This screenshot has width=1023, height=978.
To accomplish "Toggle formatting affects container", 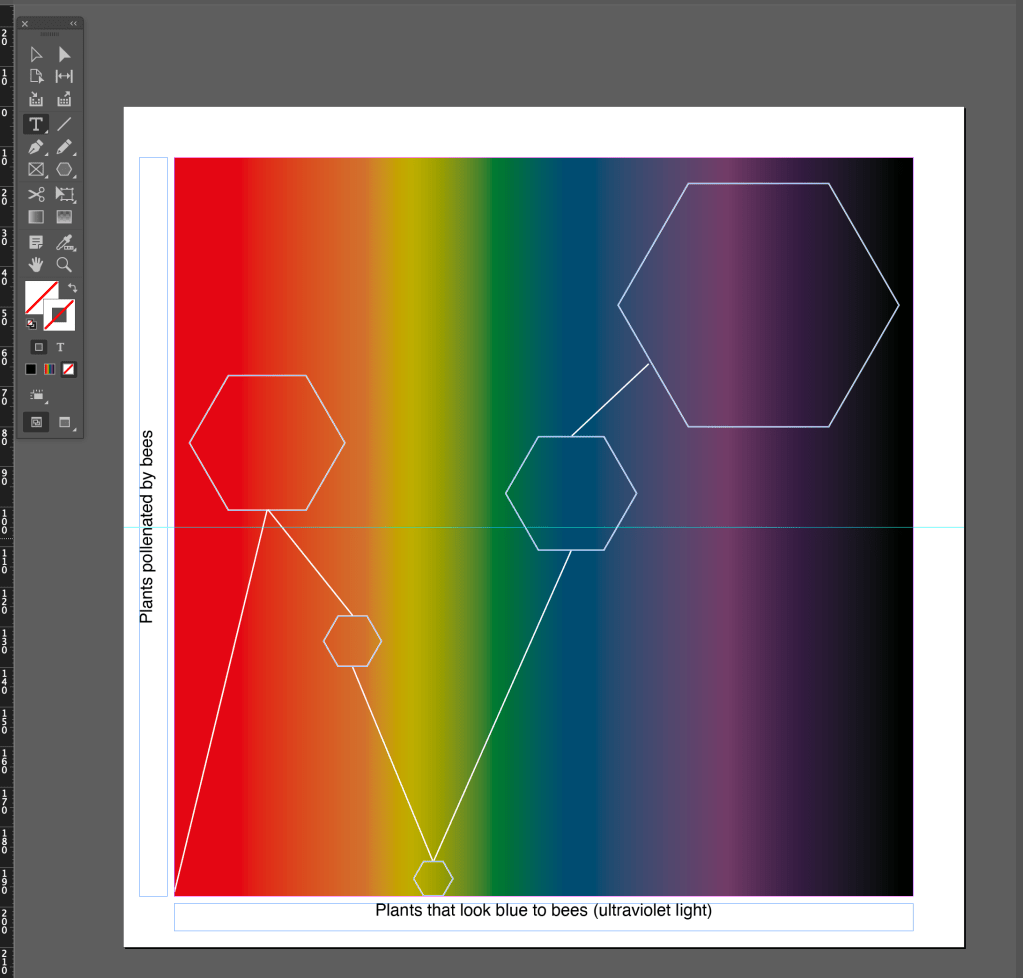I will pyautogui.click(x=38, y=347).
